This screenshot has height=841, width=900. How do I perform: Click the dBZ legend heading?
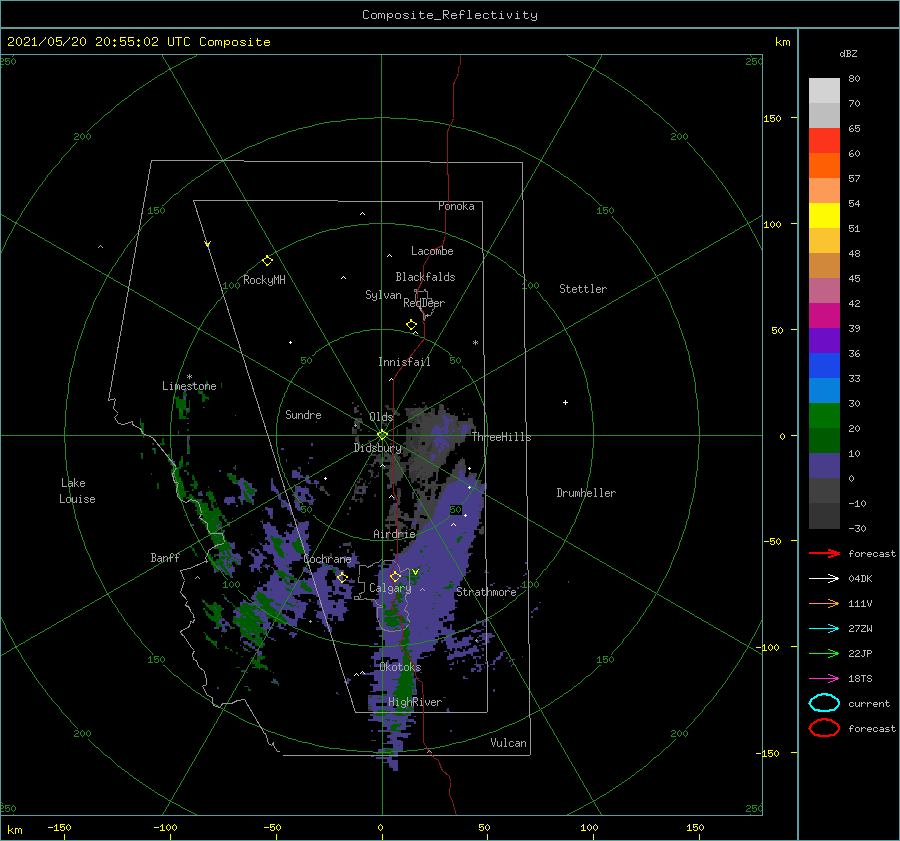848,54
